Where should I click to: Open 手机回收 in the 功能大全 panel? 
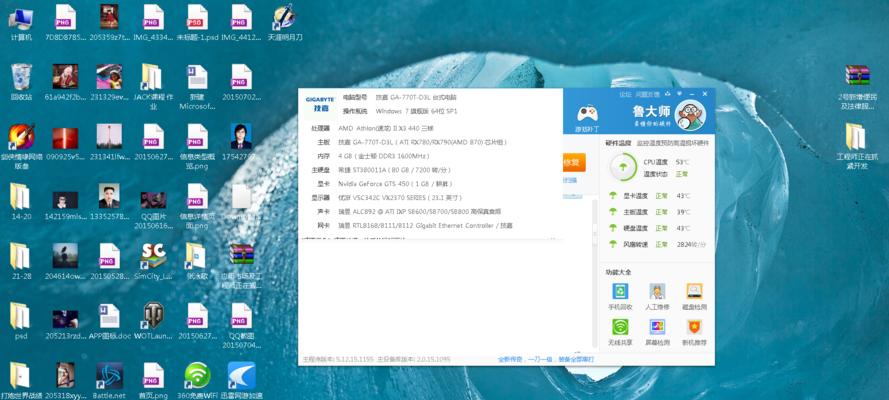(x=620, y=296)
